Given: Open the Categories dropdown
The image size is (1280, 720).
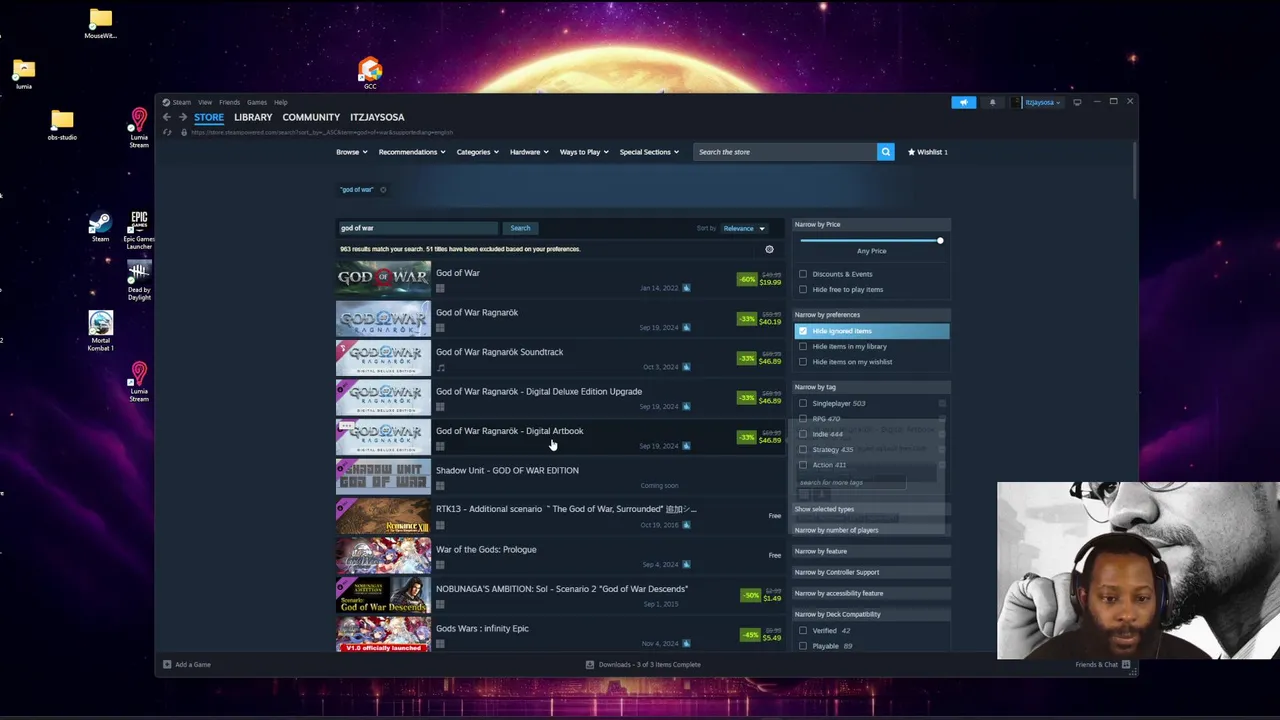Looking at the screenshot, I should pos(477,152).
